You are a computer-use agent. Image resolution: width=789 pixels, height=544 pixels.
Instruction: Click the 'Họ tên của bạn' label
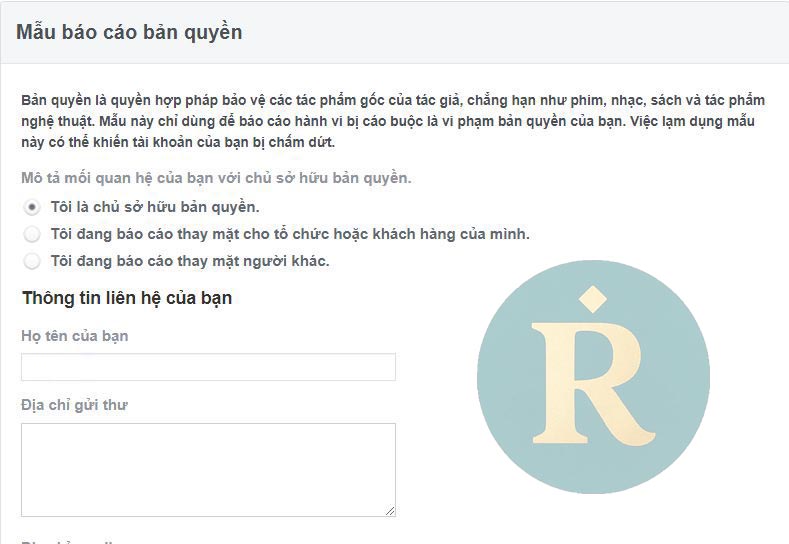(x=74, y=336)
